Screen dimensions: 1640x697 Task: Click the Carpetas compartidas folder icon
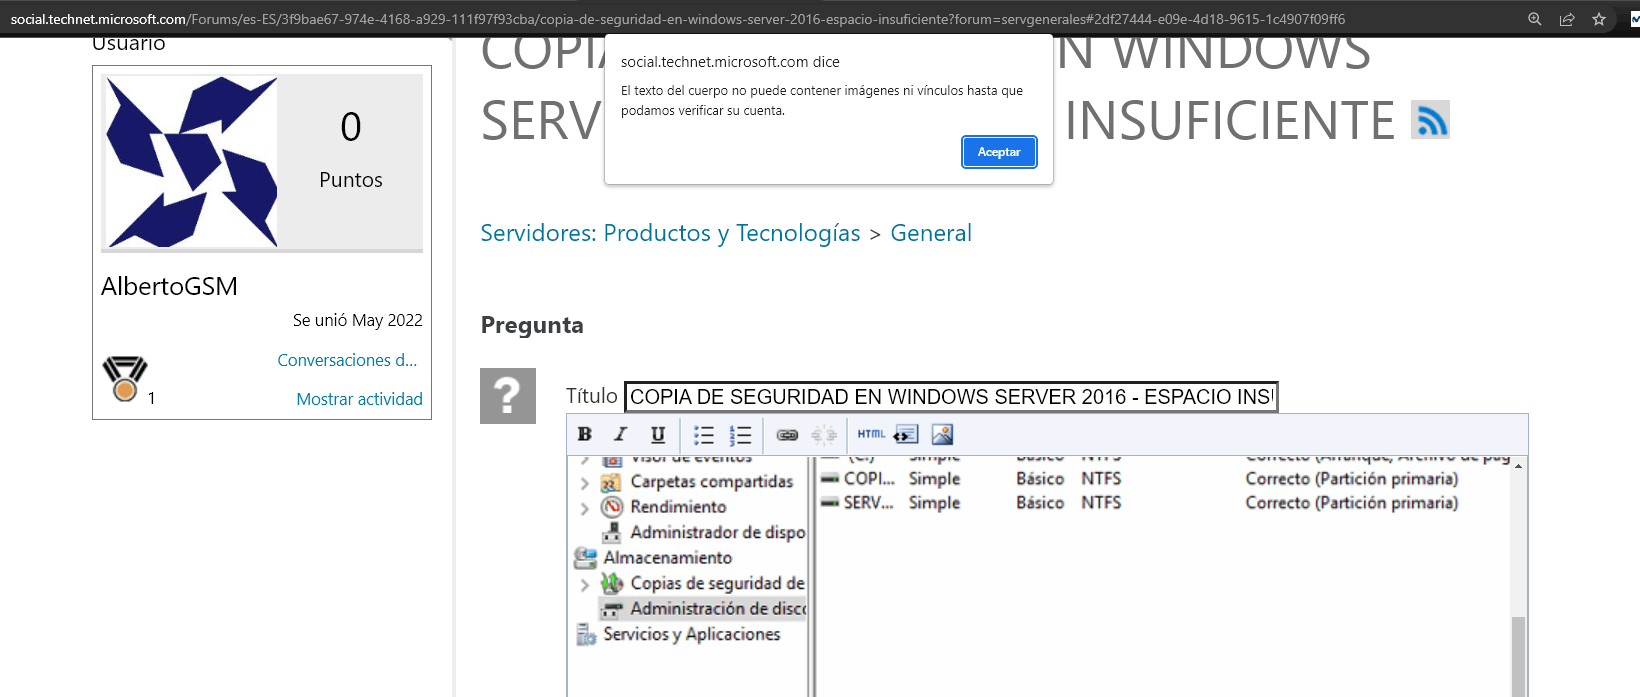click(x=611, y=482)
